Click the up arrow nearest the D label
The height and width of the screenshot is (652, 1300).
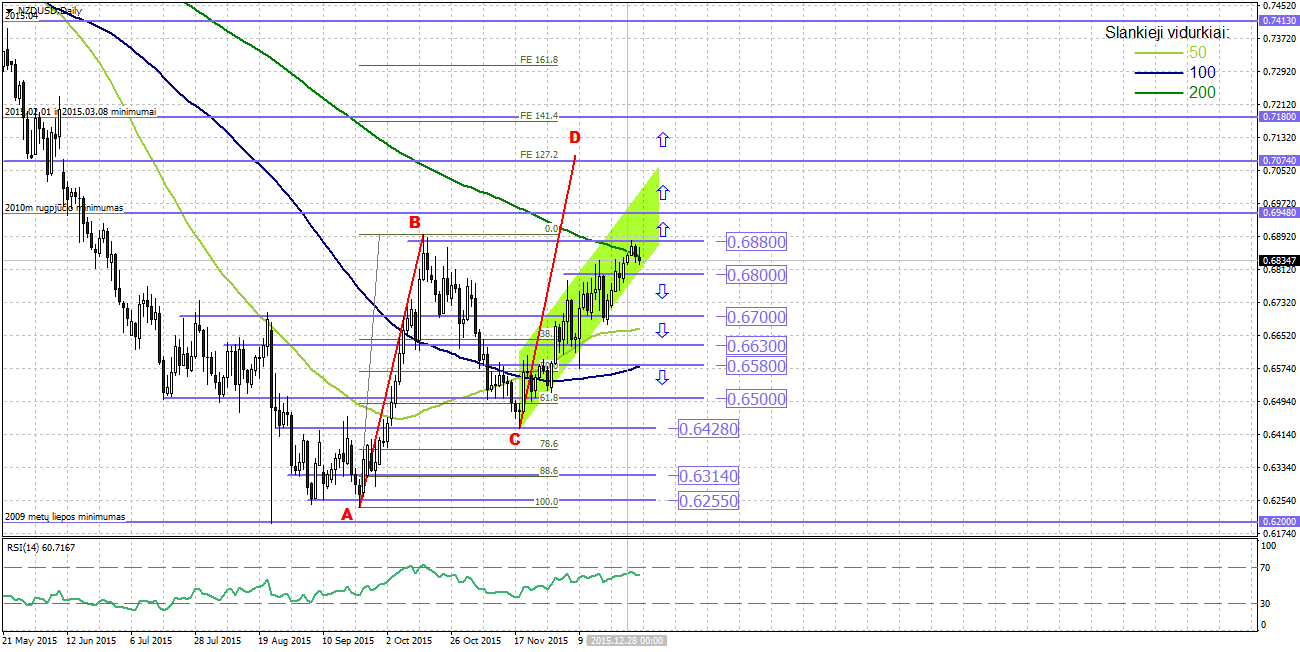(x=662, y=140)
